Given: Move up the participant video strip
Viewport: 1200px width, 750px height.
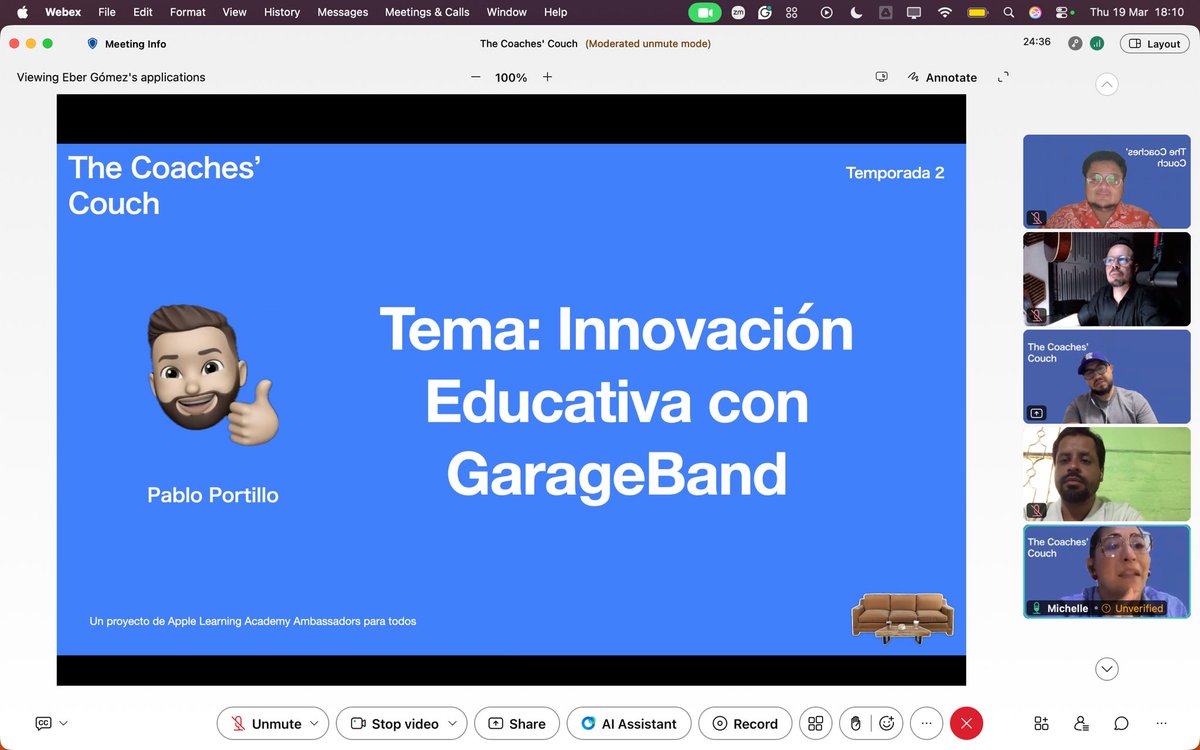Looking at the screenshot, I should (1106, 85).
